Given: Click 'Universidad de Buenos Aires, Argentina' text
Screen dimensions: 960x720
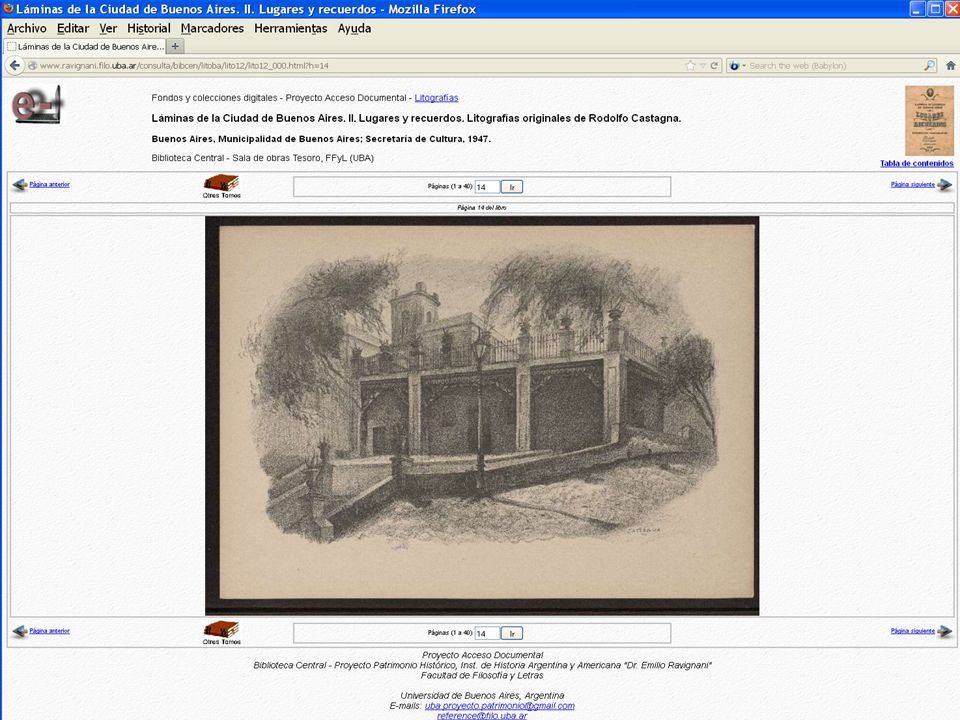Looking at the screenshot, I should (482, 696).
